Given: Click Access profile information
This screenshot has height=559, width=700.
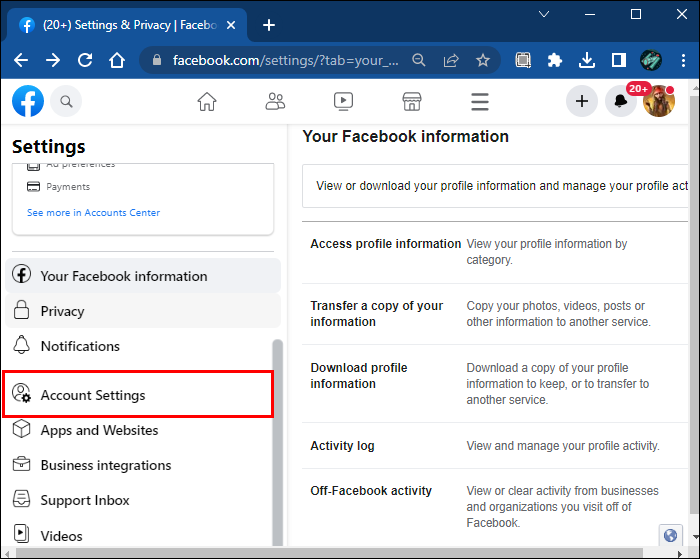Looking at the screenshot, I should point(385,244).
